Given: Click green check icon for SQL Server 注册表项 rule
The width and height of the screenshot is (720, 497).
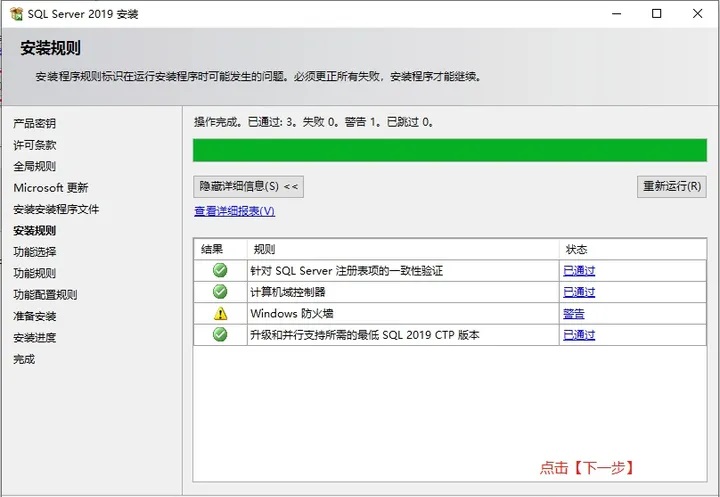Looking at the screenshot, I should pyautogui.click(x=220, y=270).
